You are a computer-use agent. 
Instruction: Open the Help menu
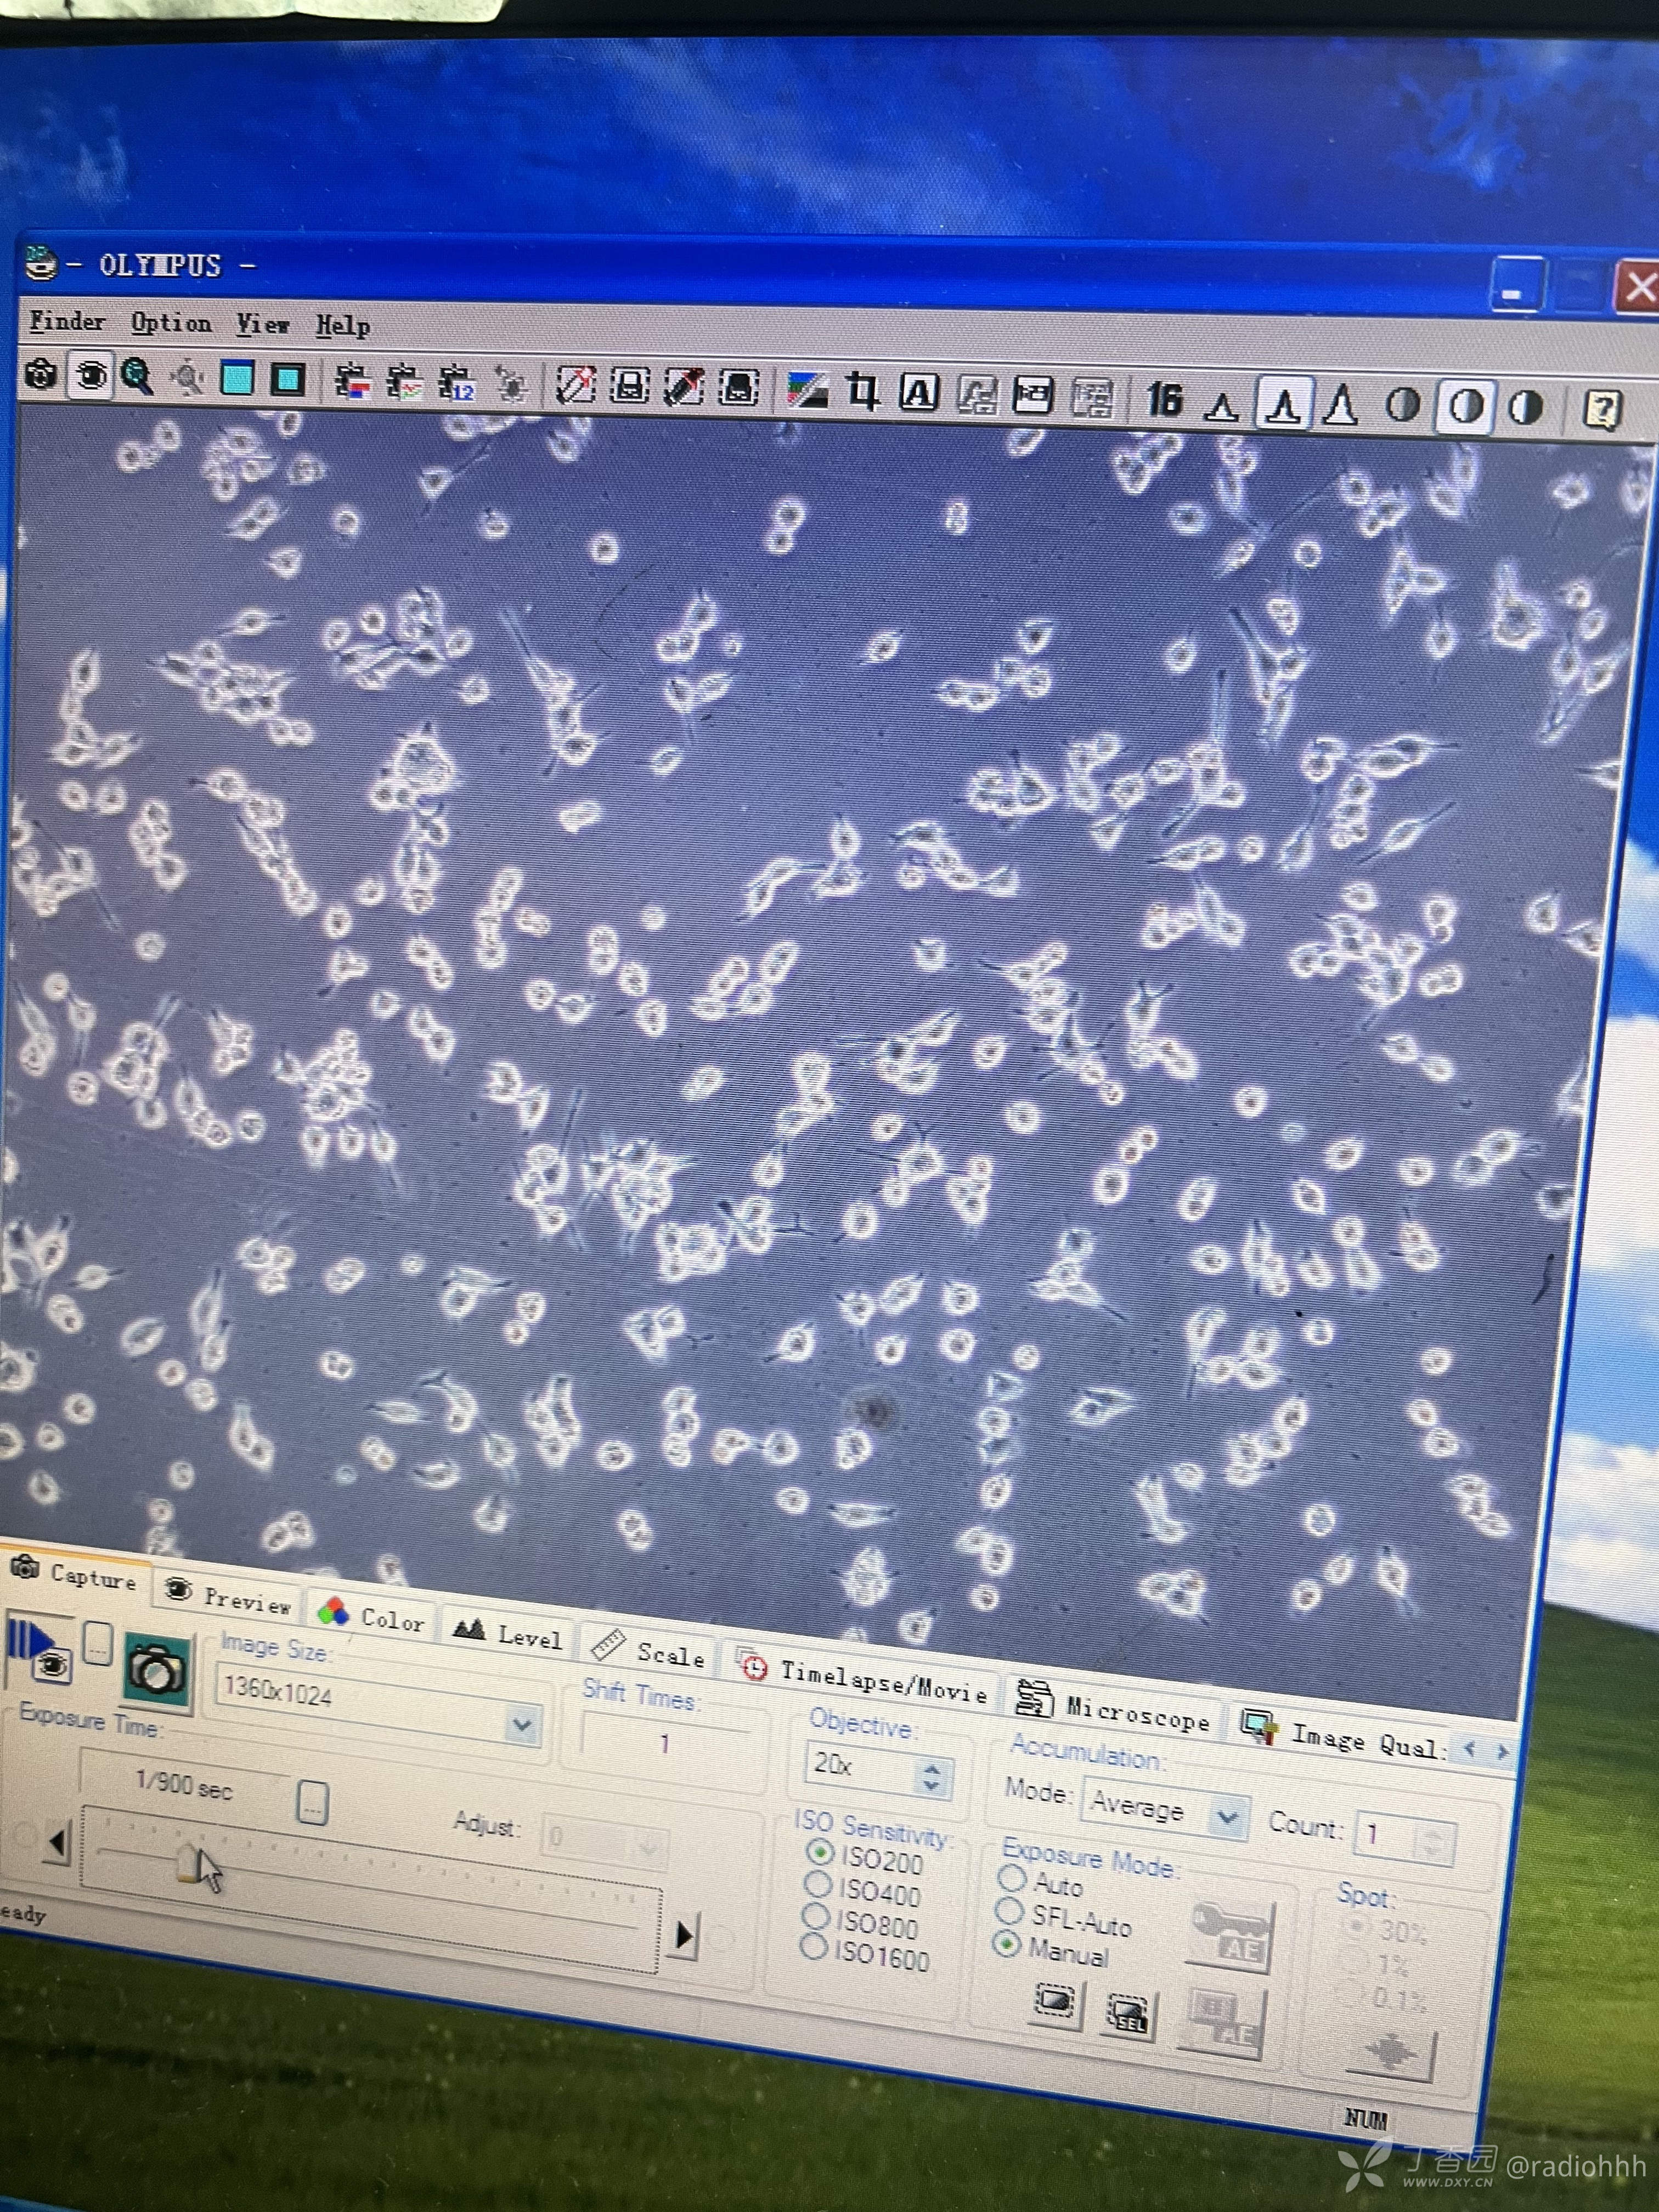[x=343, y=326]
